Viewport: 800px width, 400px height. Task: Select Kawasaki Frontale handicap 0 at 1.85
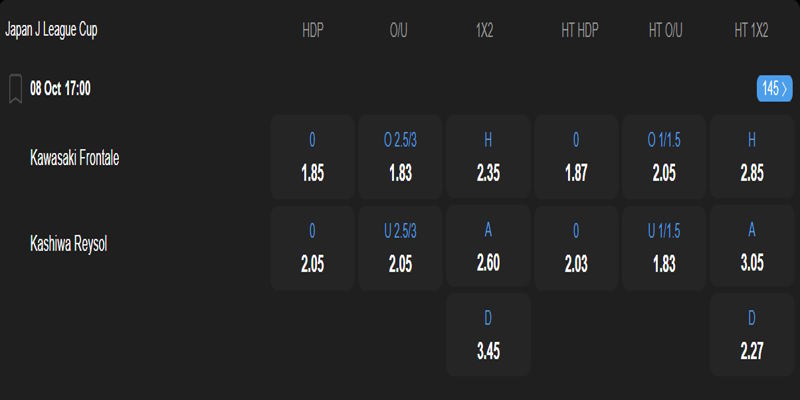coord(312,157)
